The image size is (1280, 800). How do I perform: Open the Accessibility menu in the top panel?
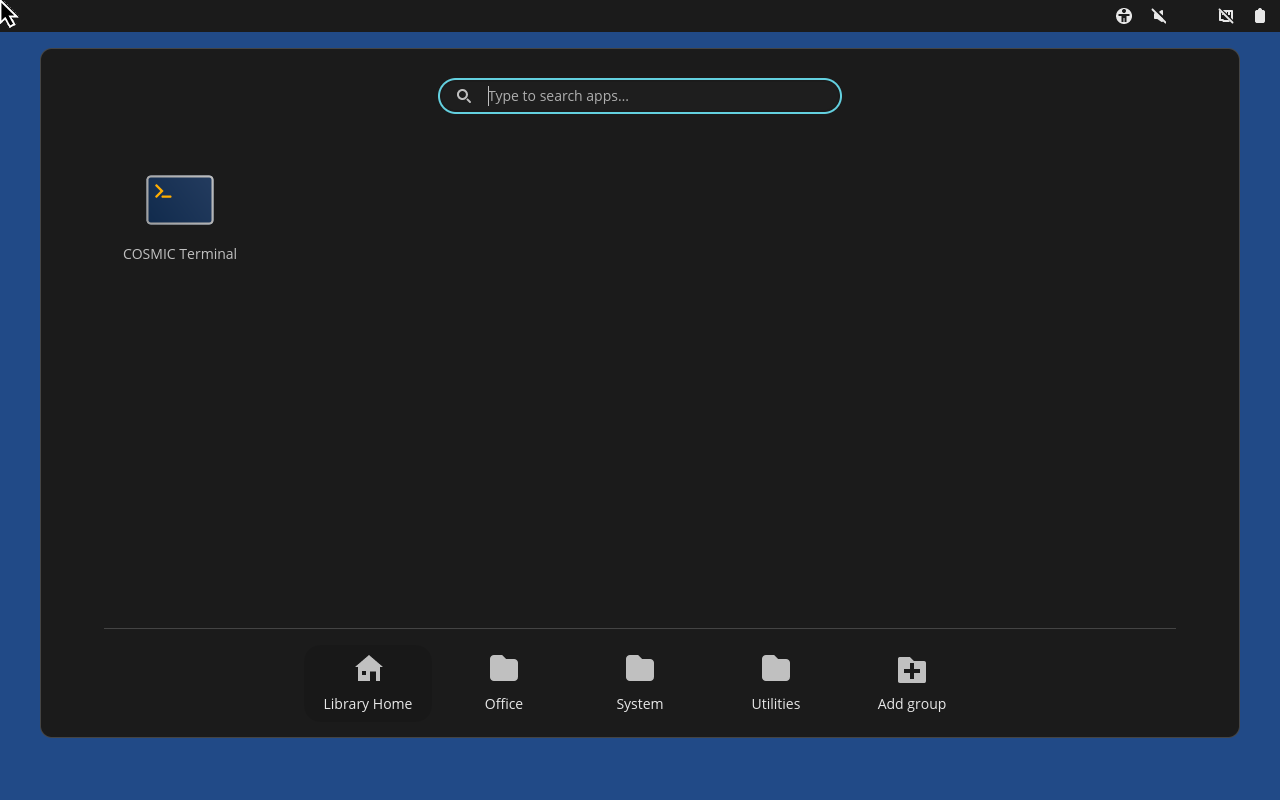click(1124, 16)
